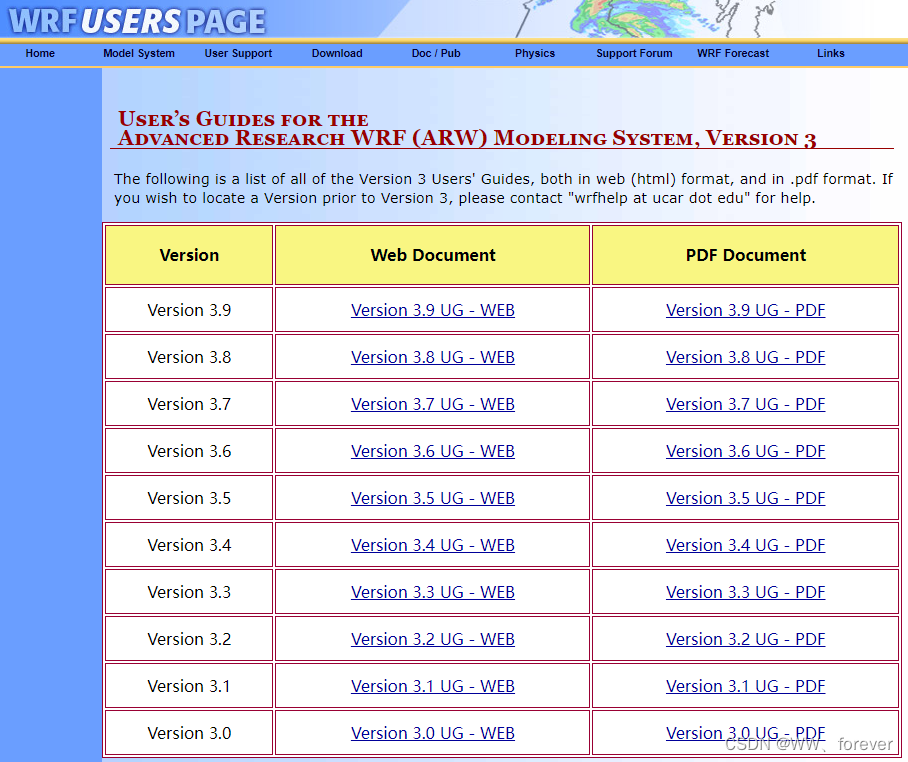
Task: Open Version 3.5 UG - PDF link
Action: (745, 498)
